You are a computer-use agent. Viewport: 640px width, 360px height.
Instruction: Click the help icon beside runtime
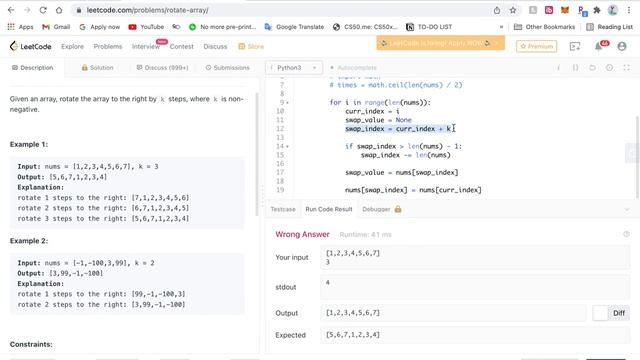[x=626, y=234]
